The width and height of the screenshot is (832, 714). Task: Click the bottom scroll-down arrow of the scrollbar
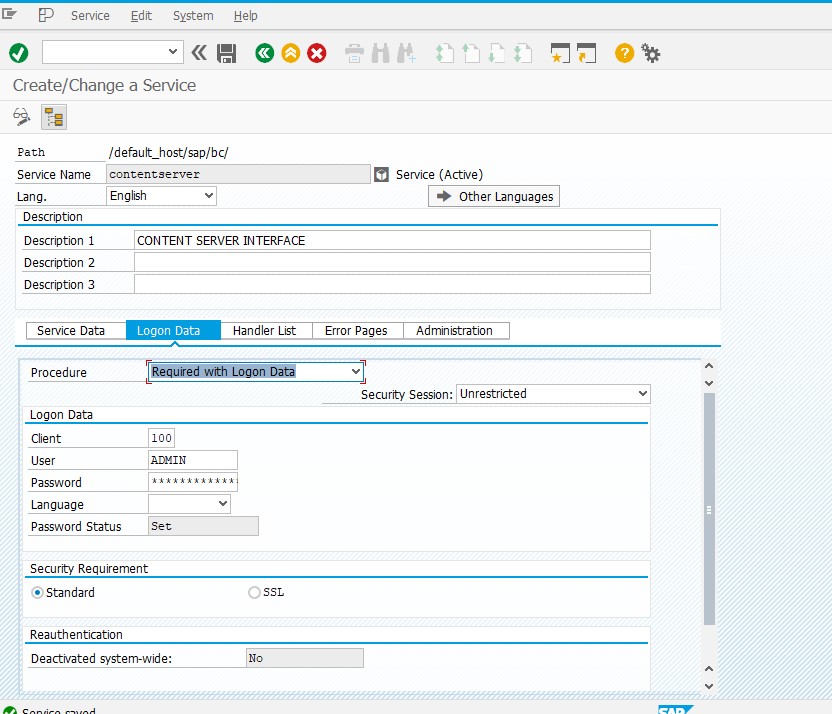(x=709, y=686)
